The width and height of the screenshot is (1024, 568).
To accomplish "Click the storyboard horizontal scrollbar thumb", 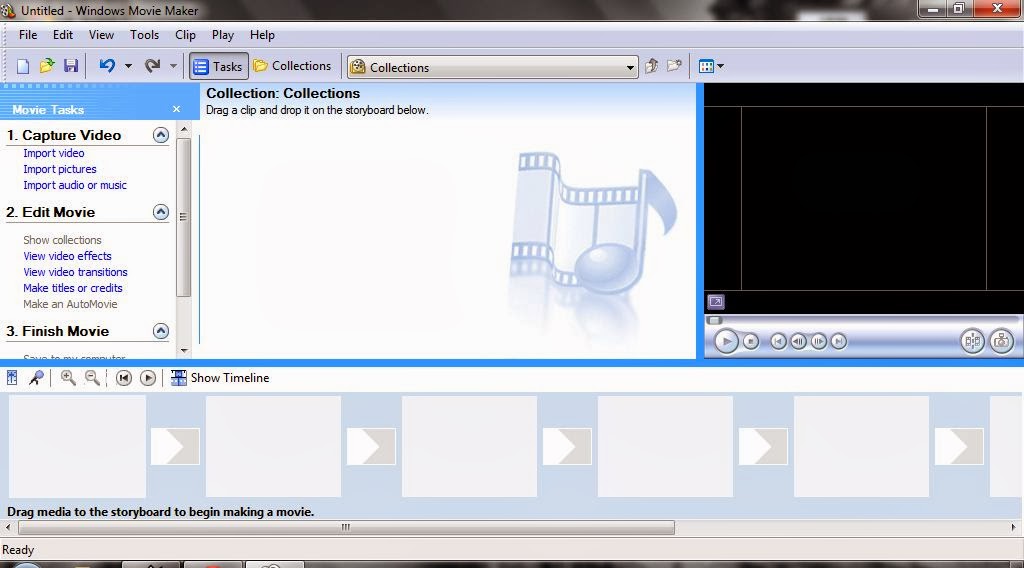I will point(346,528).
